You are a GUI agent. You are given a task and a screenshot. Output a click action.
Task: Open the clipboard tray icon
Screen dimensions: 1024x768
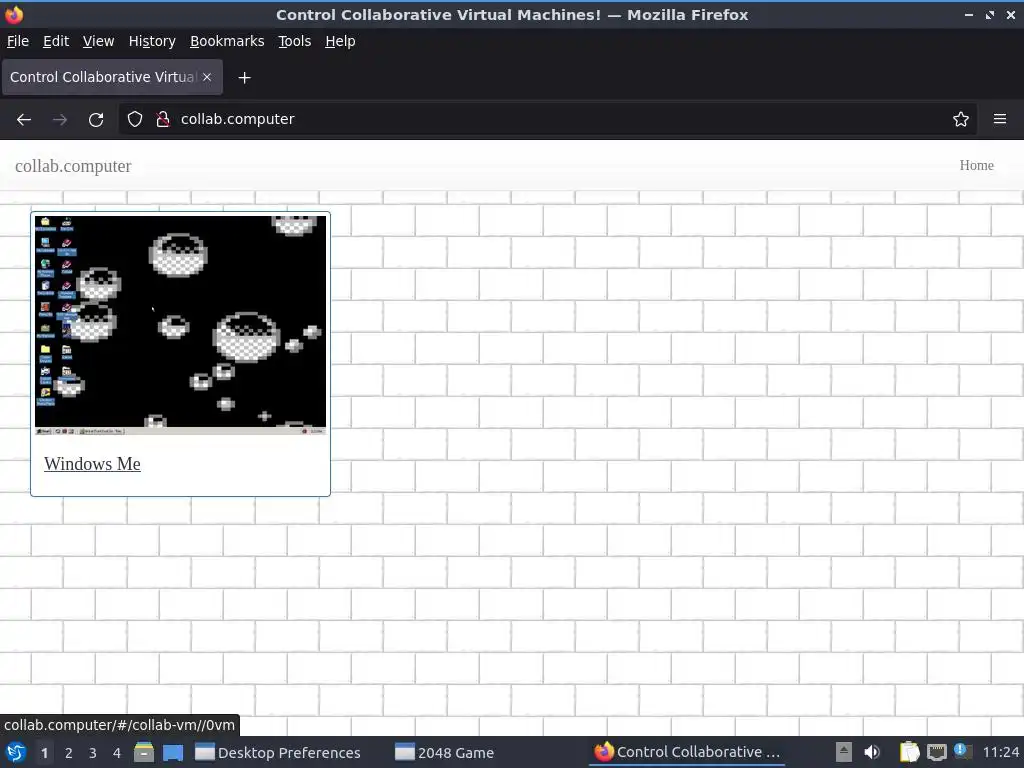click(909, 752)
